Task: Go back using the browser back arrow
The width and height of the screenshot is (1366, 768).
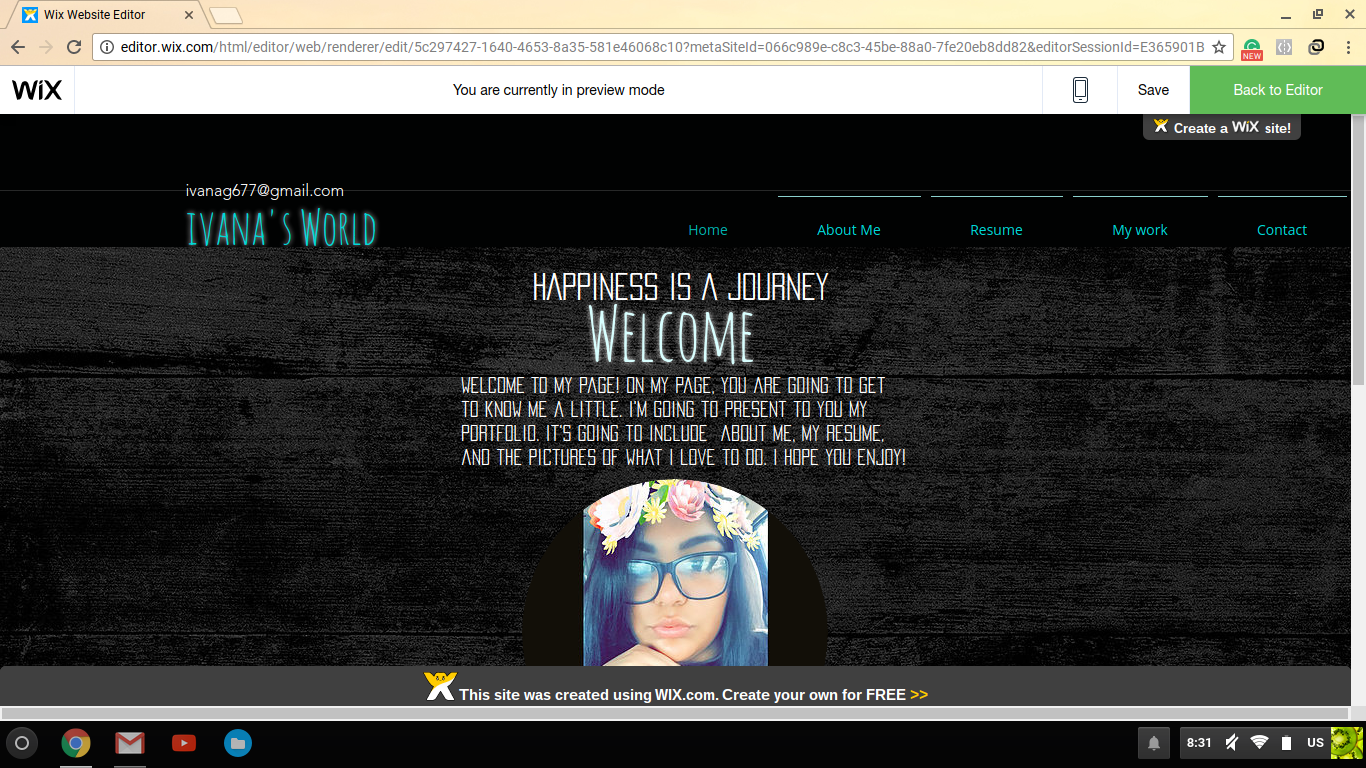Action: (18, 47)
